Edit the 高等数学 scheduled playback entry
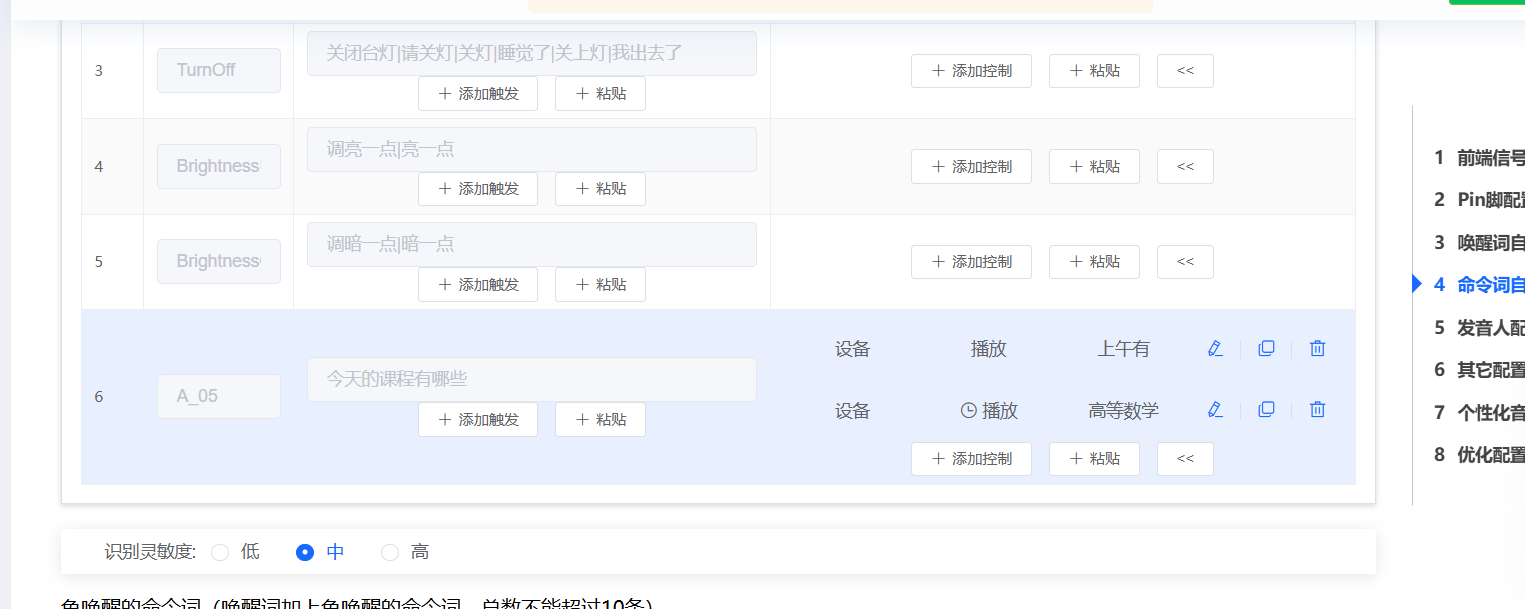This screenshot has width=1525, height=609. click(1215, 409)
